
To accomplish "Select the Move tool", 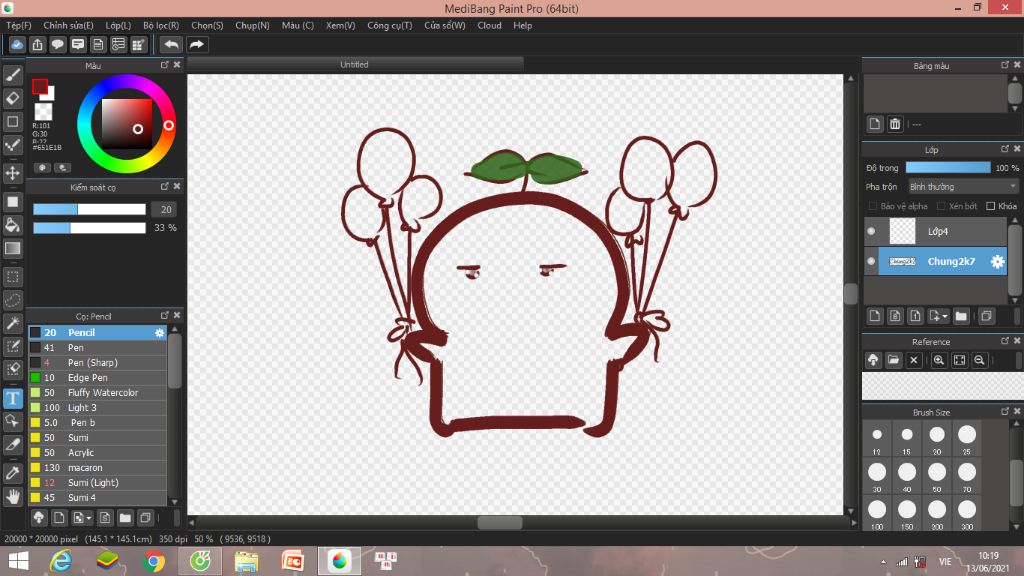I will pyautogui.click(x=13, y=173).
